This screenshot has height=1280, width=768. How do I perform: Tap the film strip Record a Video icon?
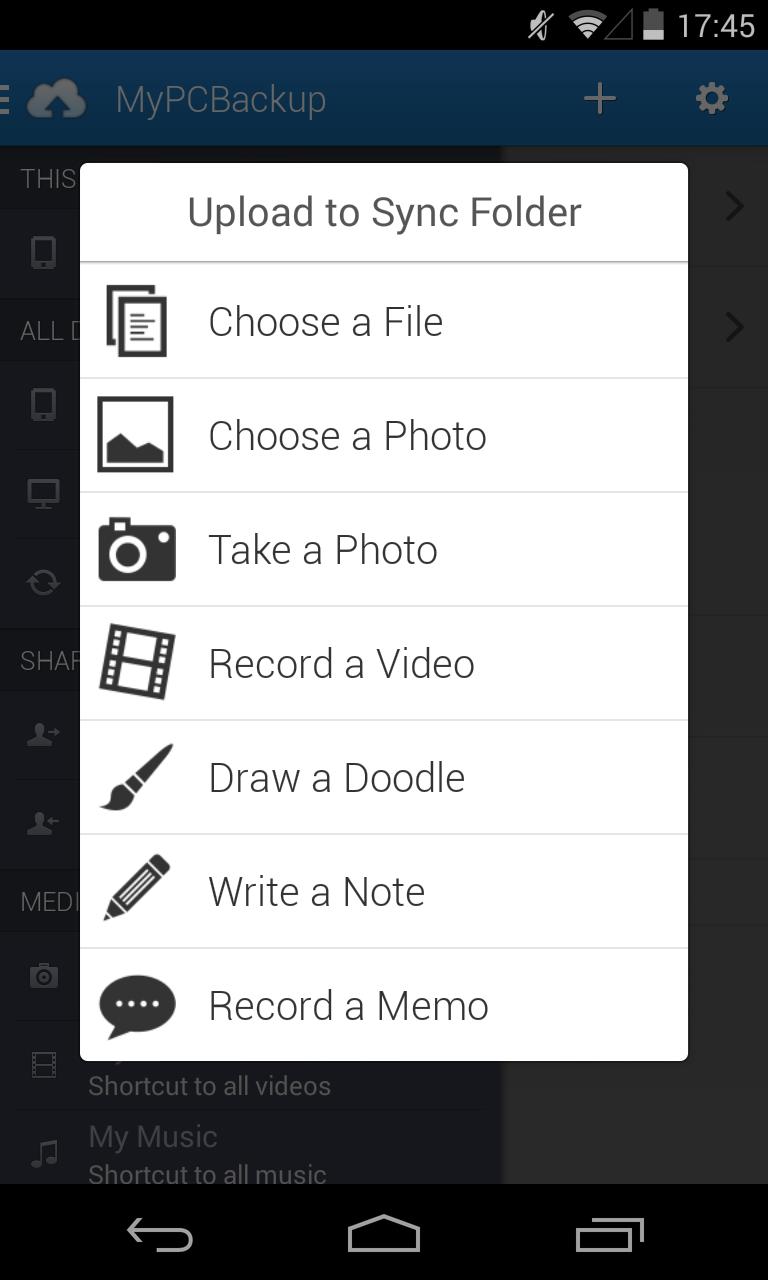click(137, 663)
